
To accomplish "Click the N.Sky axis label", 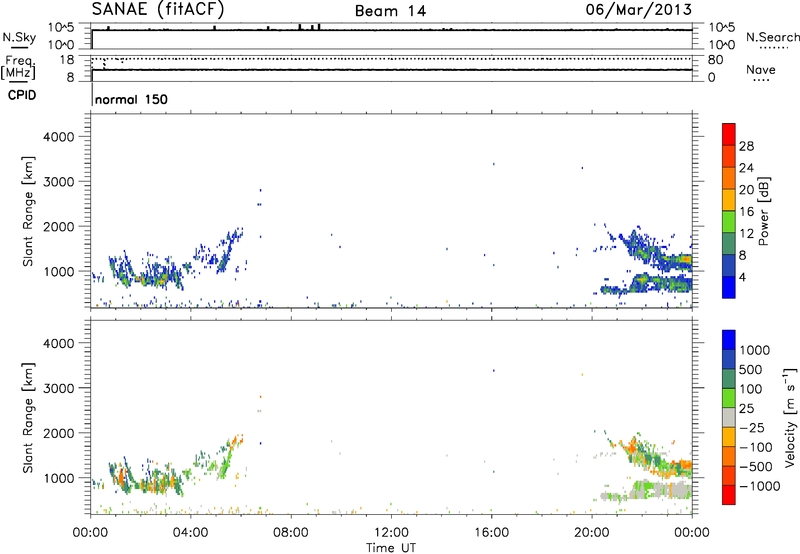I will pos(19,37).
